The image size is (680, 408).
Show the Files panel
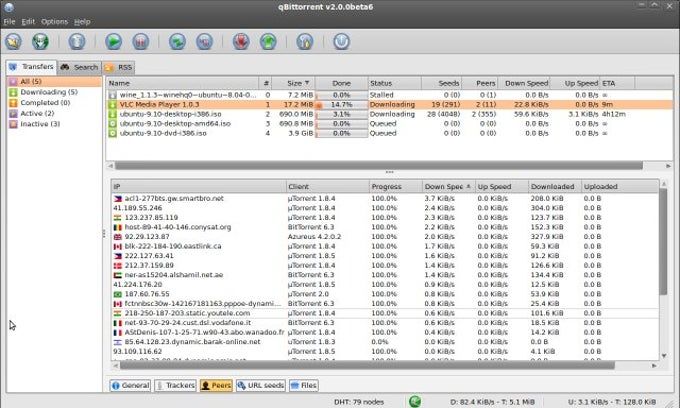tap(305, 385)
